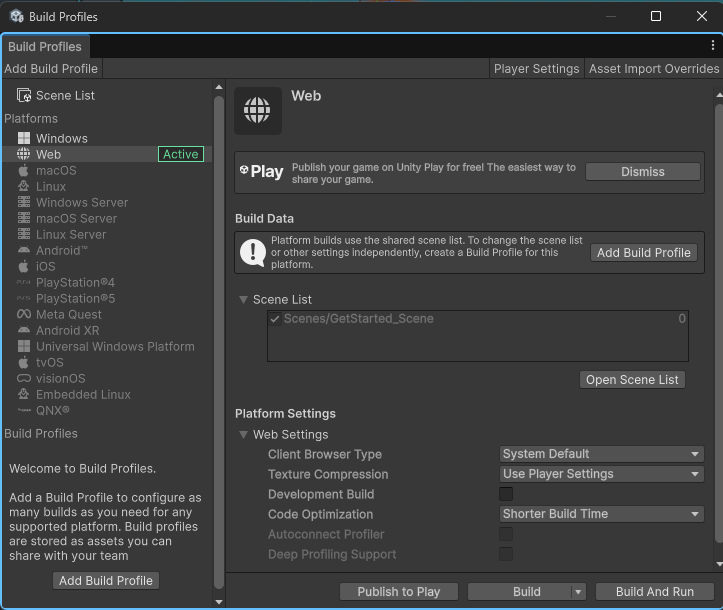Screen dimensions: 723x610
Task: Click the left panel scroll down arrow
Action: click(x=219, y=602)
